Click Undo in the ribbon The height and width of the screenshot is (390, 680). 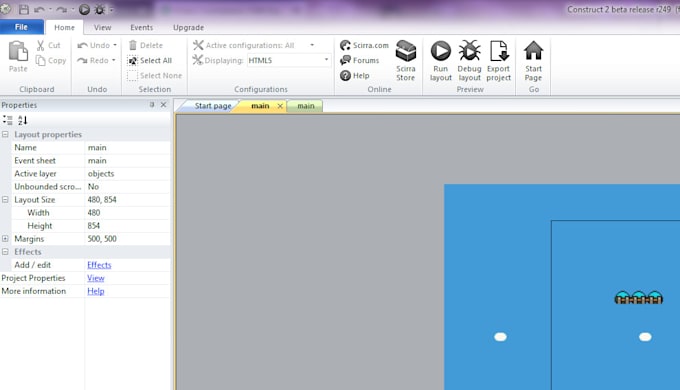pos(94,45)
